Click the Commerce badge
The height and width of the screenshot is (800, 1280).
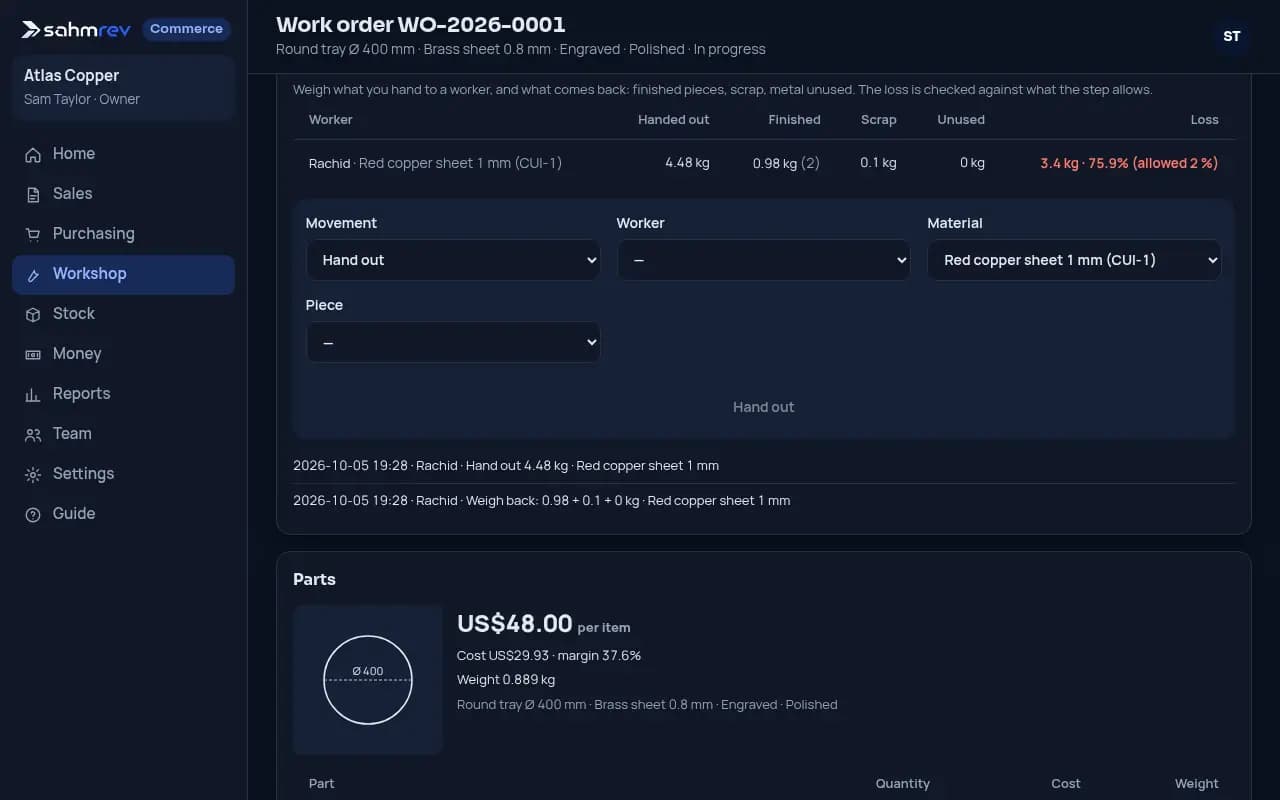(186, 29)
